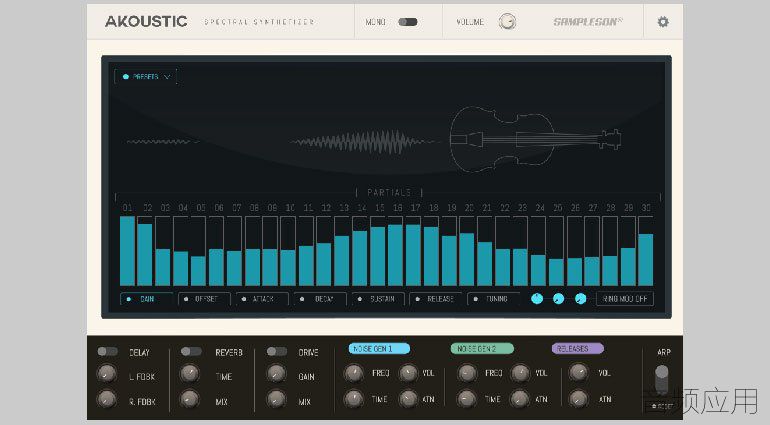Click the Releases label button
Screen dimensions: 770x425
(x=578, y=348)
